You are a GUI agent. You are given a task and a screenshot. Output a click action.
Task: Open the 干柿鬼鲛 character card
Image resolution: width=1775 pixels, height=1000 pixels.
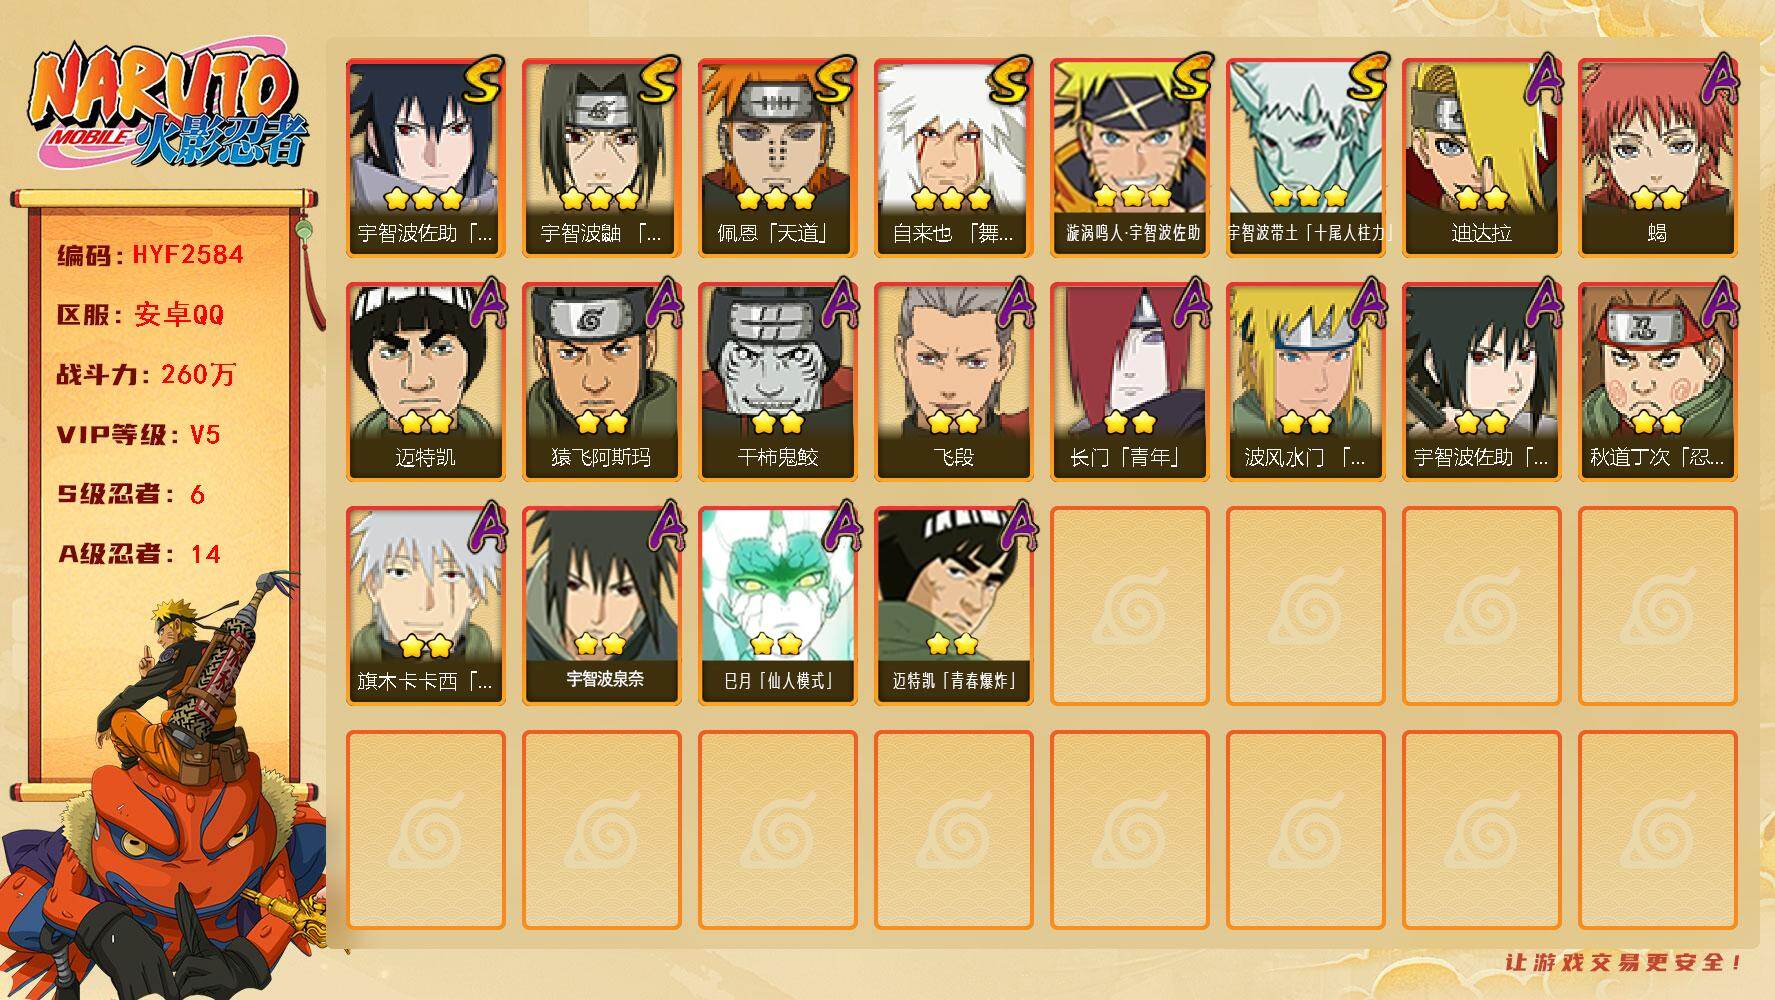tap(777, 382)
